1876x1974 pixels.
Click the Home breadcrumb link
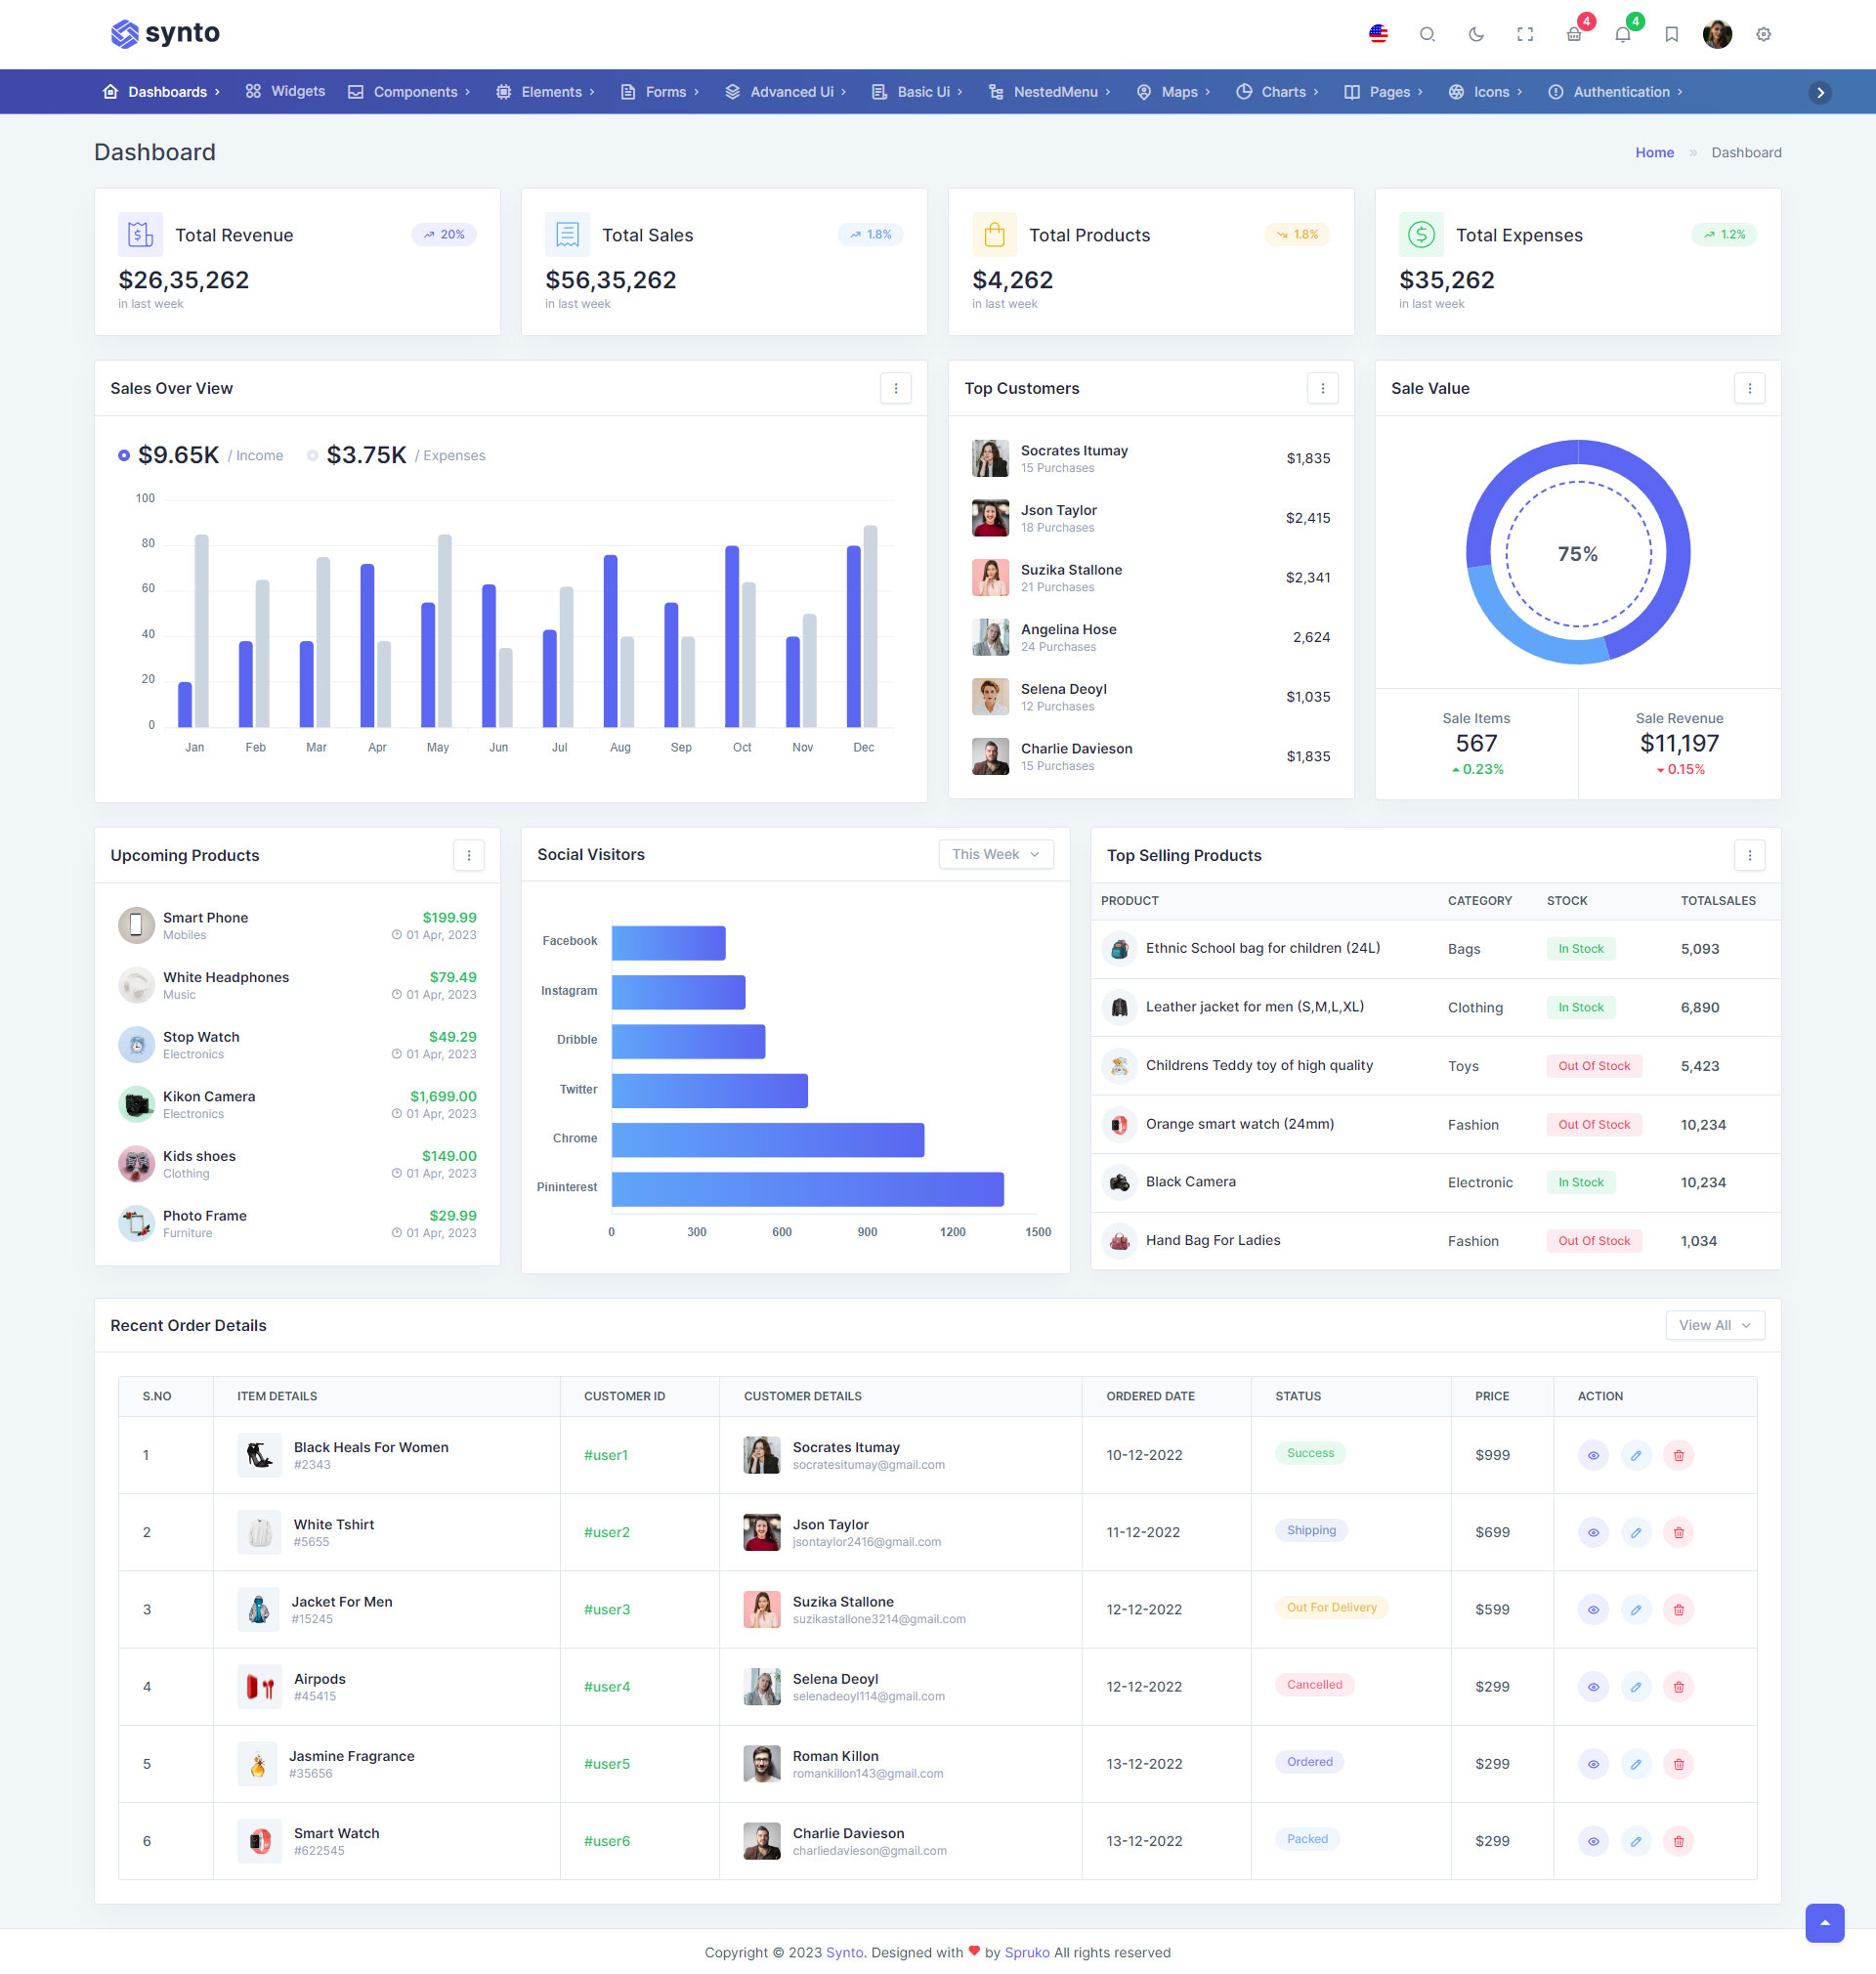click(1654, 152)
